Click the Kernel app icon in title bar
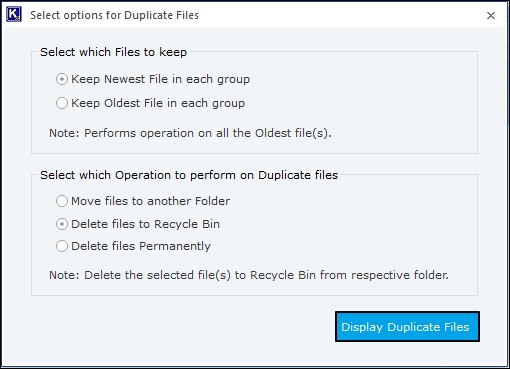Screen dimensions: 510x369 click(x=14, y=14)
